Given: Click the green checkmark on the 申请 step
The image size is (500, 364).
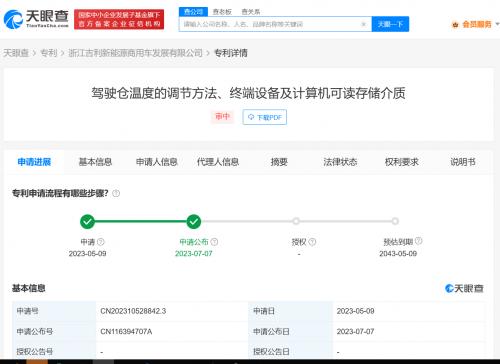Looking at the screenshot, I should coord(87,222).
